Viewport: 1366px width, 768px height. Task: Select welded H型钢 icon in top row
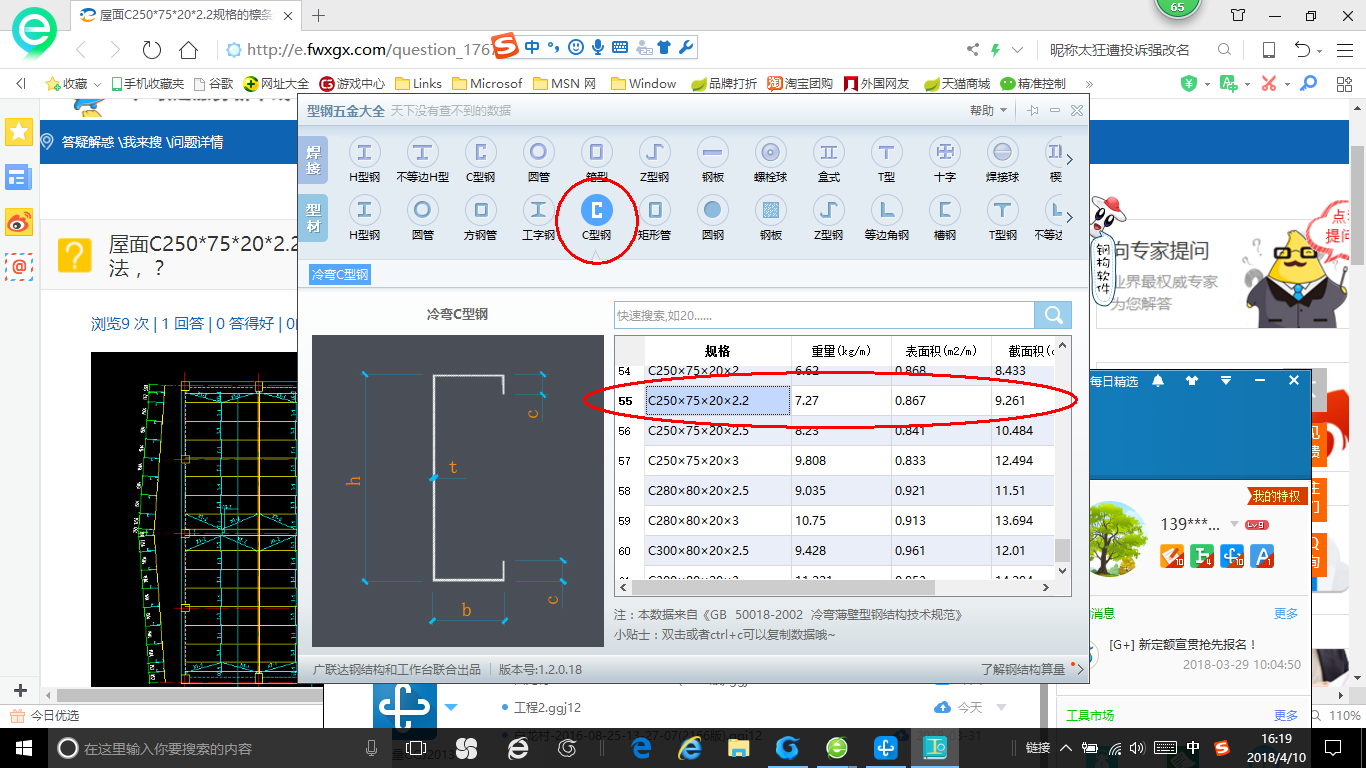pyautogui.click(x=364, y=152)
